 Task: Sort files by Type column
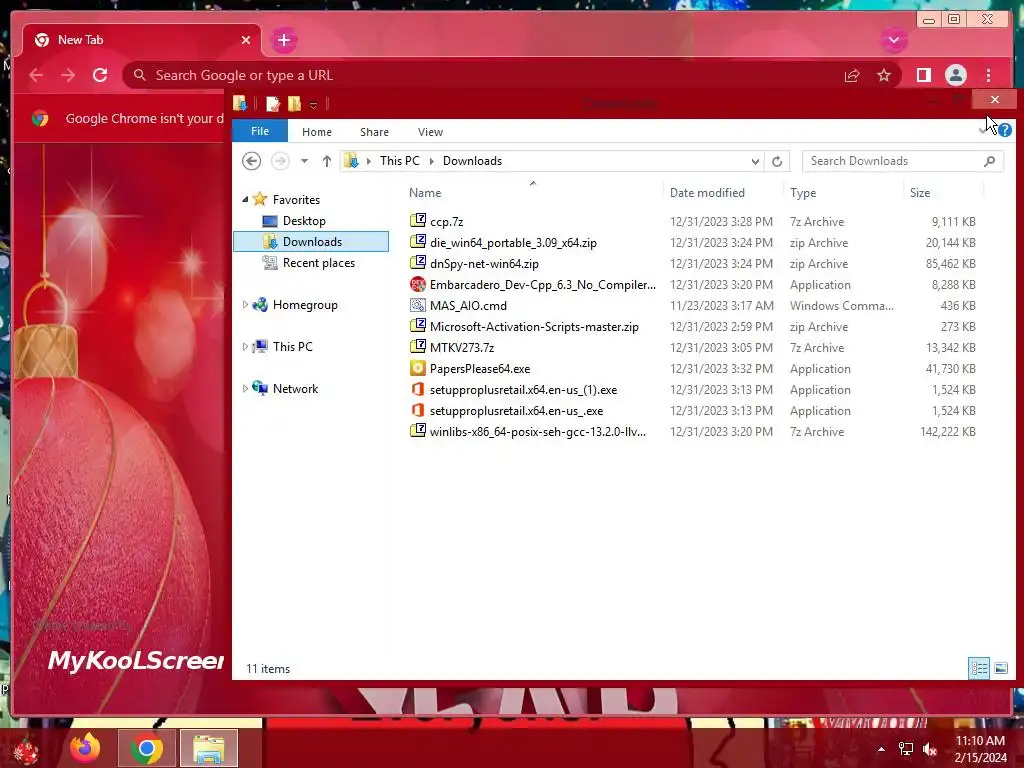coord(803,193)
